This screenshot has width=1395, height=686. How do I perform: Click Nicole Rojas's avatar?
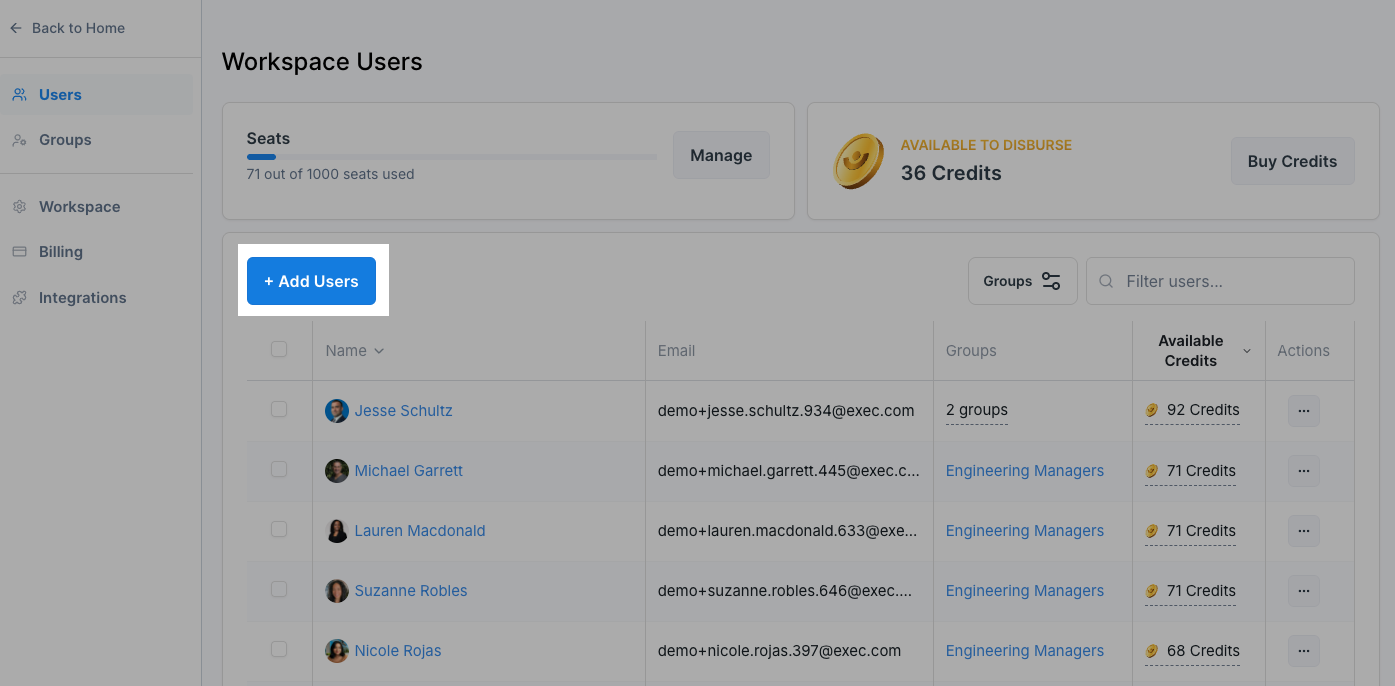(337, 651)
